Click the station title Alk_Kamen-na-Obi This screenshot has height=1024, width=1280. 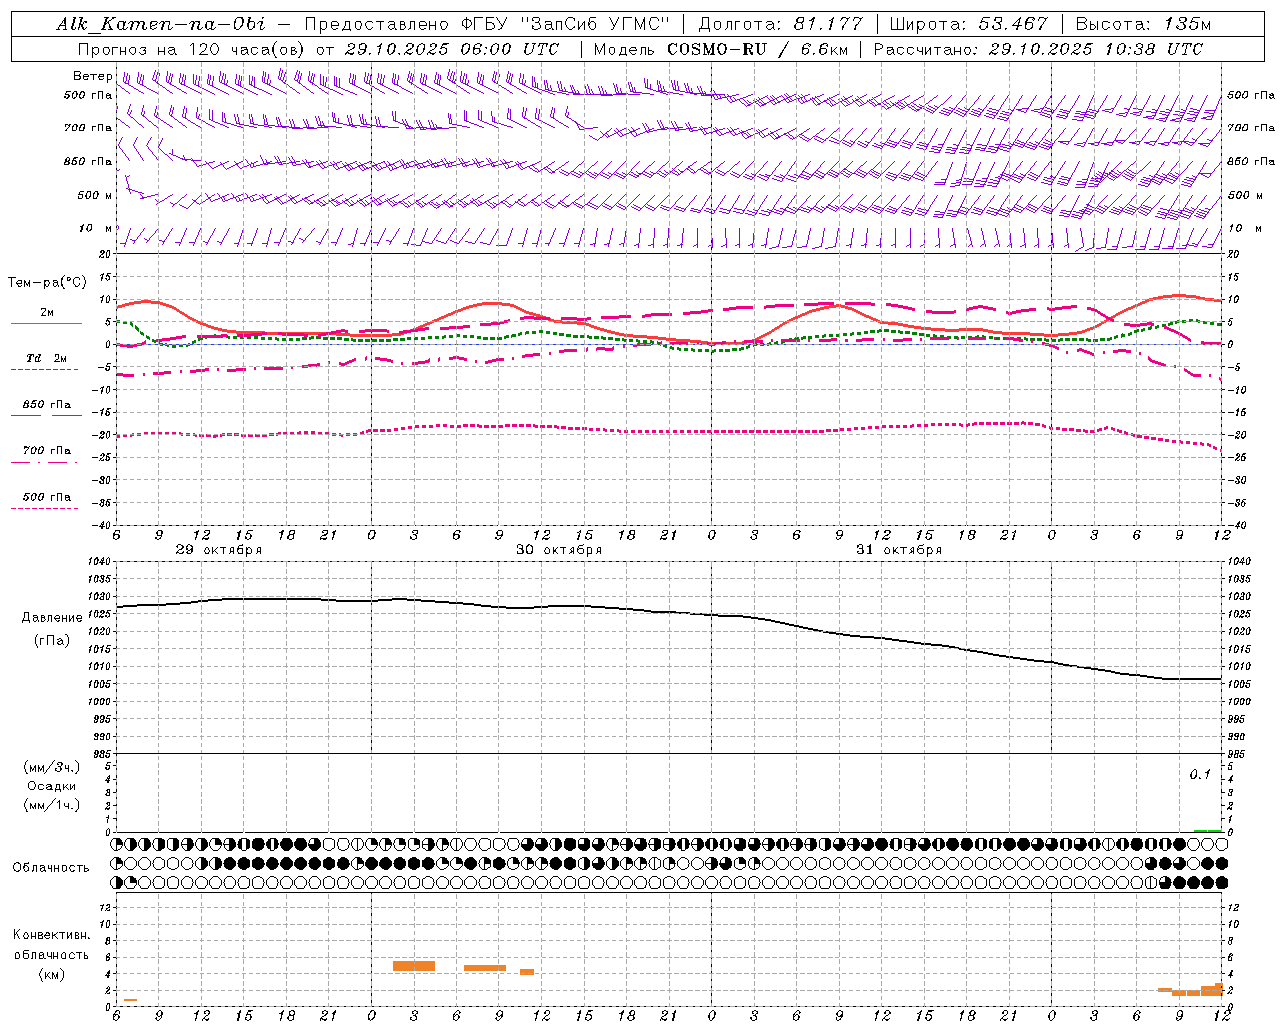point(161,24)
